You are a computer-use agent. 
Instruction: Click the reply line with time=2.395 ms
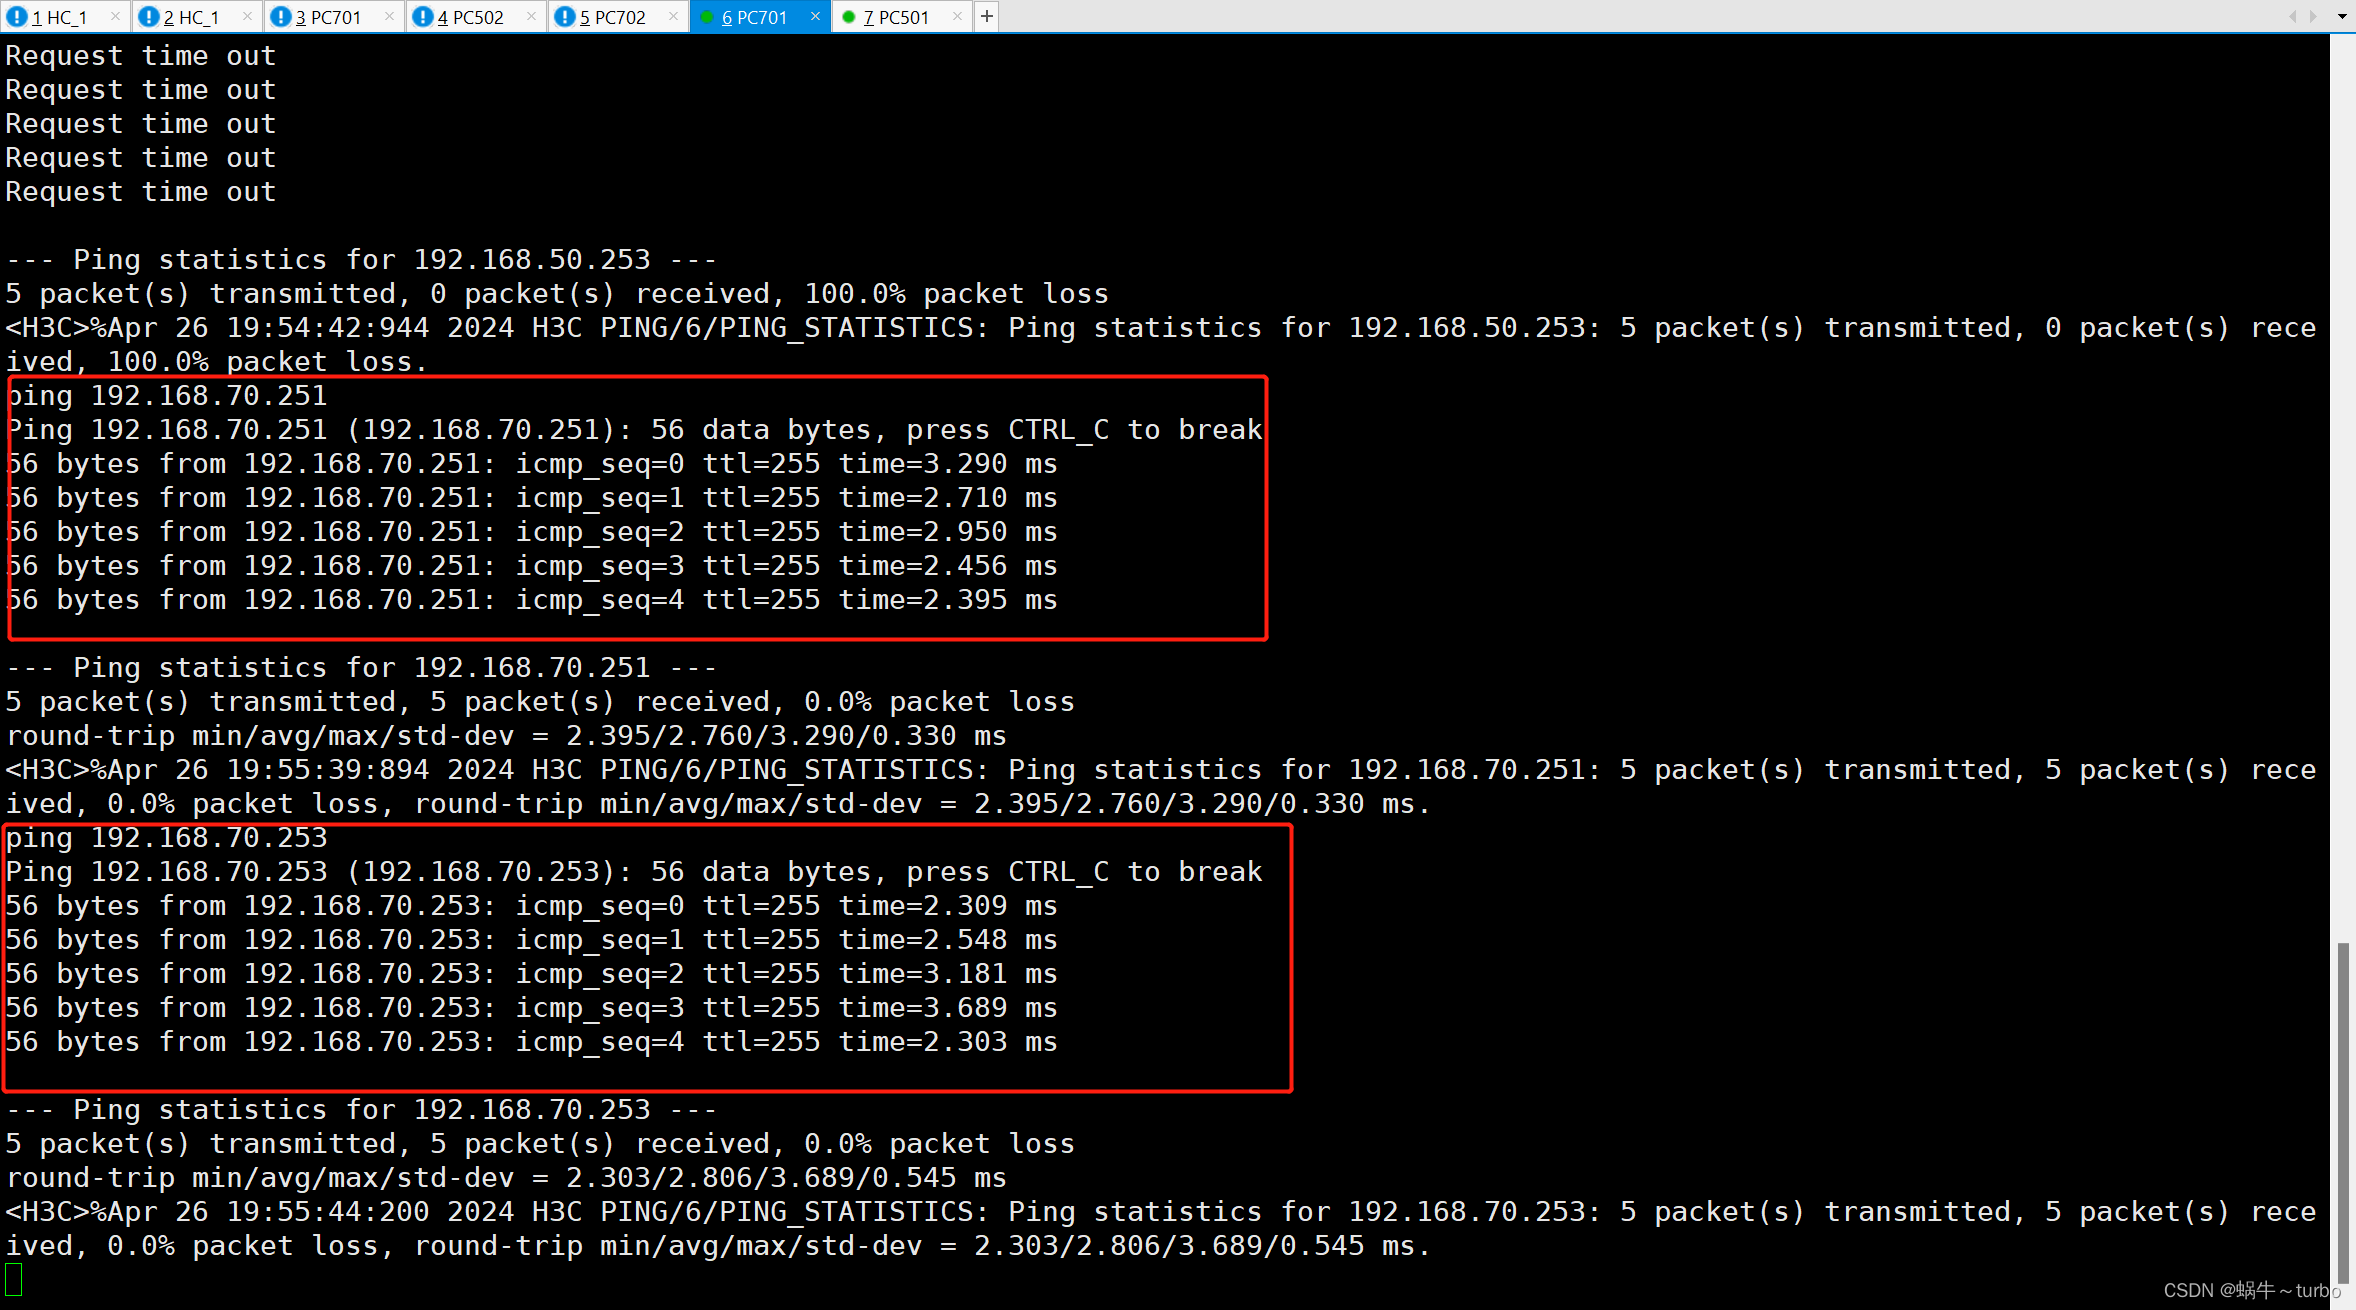pyautogui.click(x=532, y=600)
